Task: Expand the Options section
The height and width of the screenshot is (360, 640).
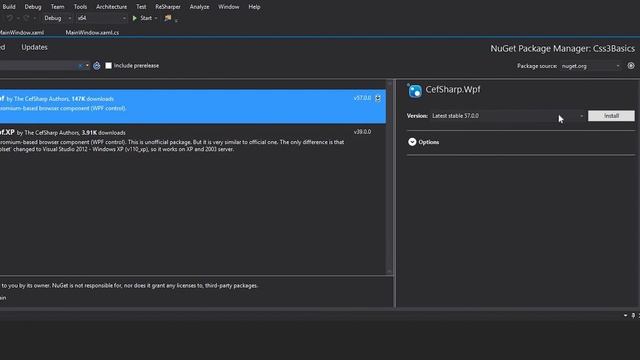Action: [423, 142]
